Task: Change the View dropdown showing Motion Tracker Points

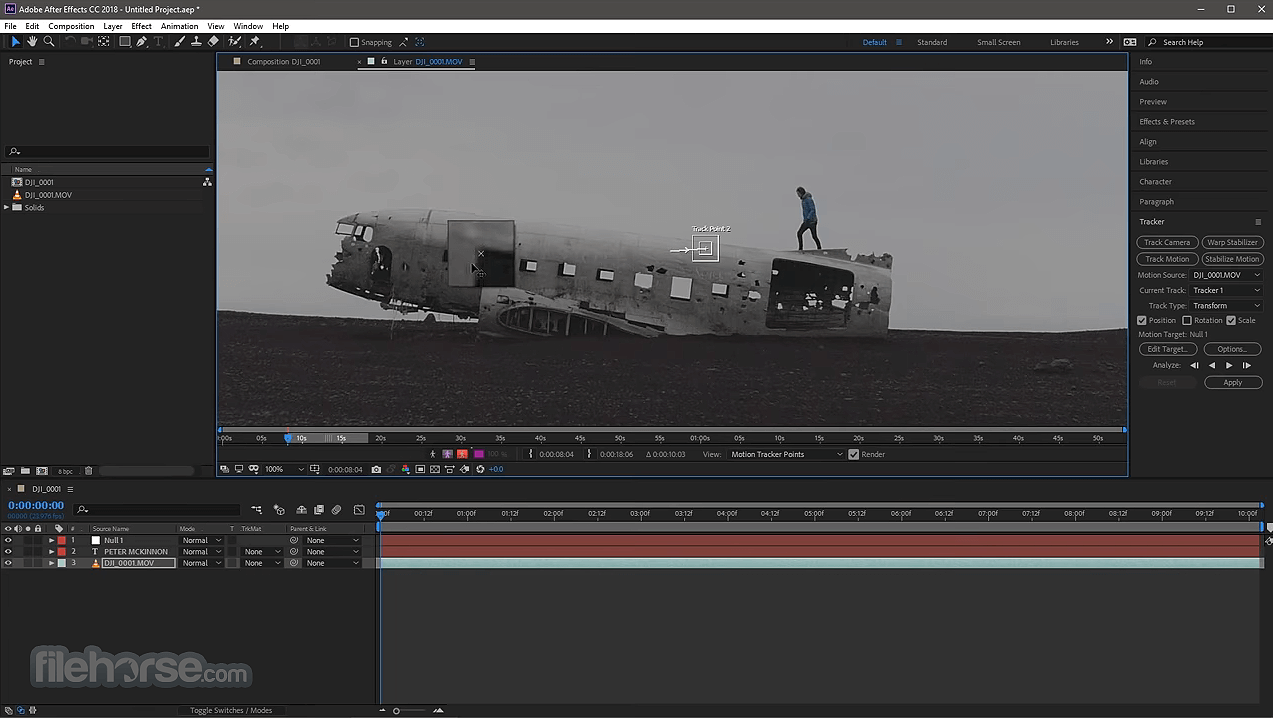Action: (786, 454)
